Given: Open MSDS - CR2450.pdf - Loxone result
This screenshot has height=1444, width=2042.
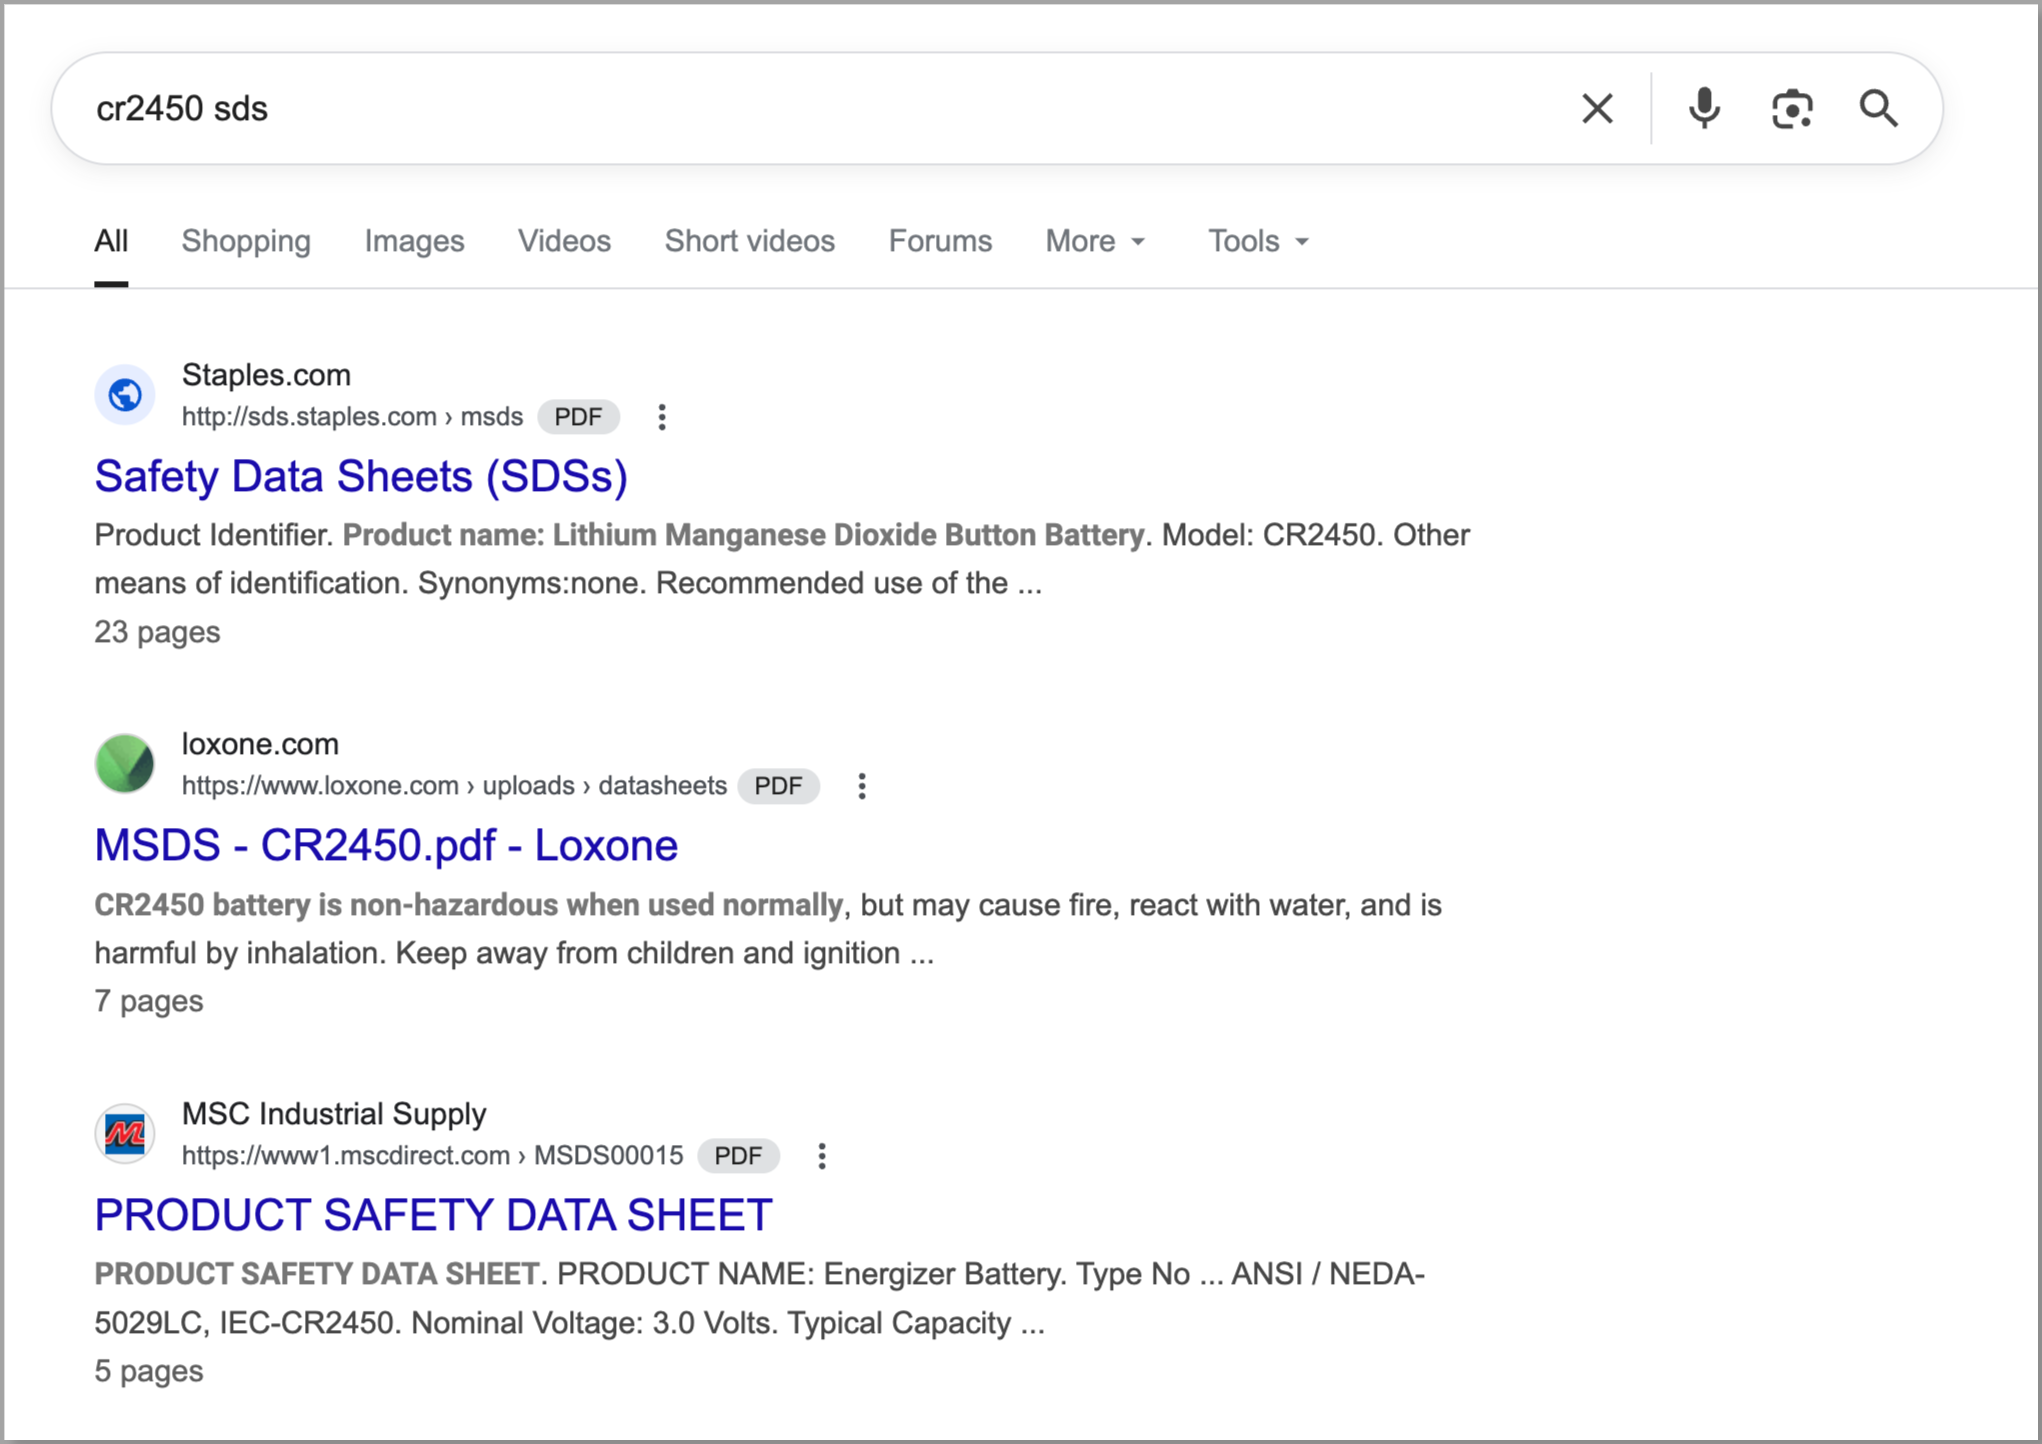Looking at the screenshot, I should 386,846.
